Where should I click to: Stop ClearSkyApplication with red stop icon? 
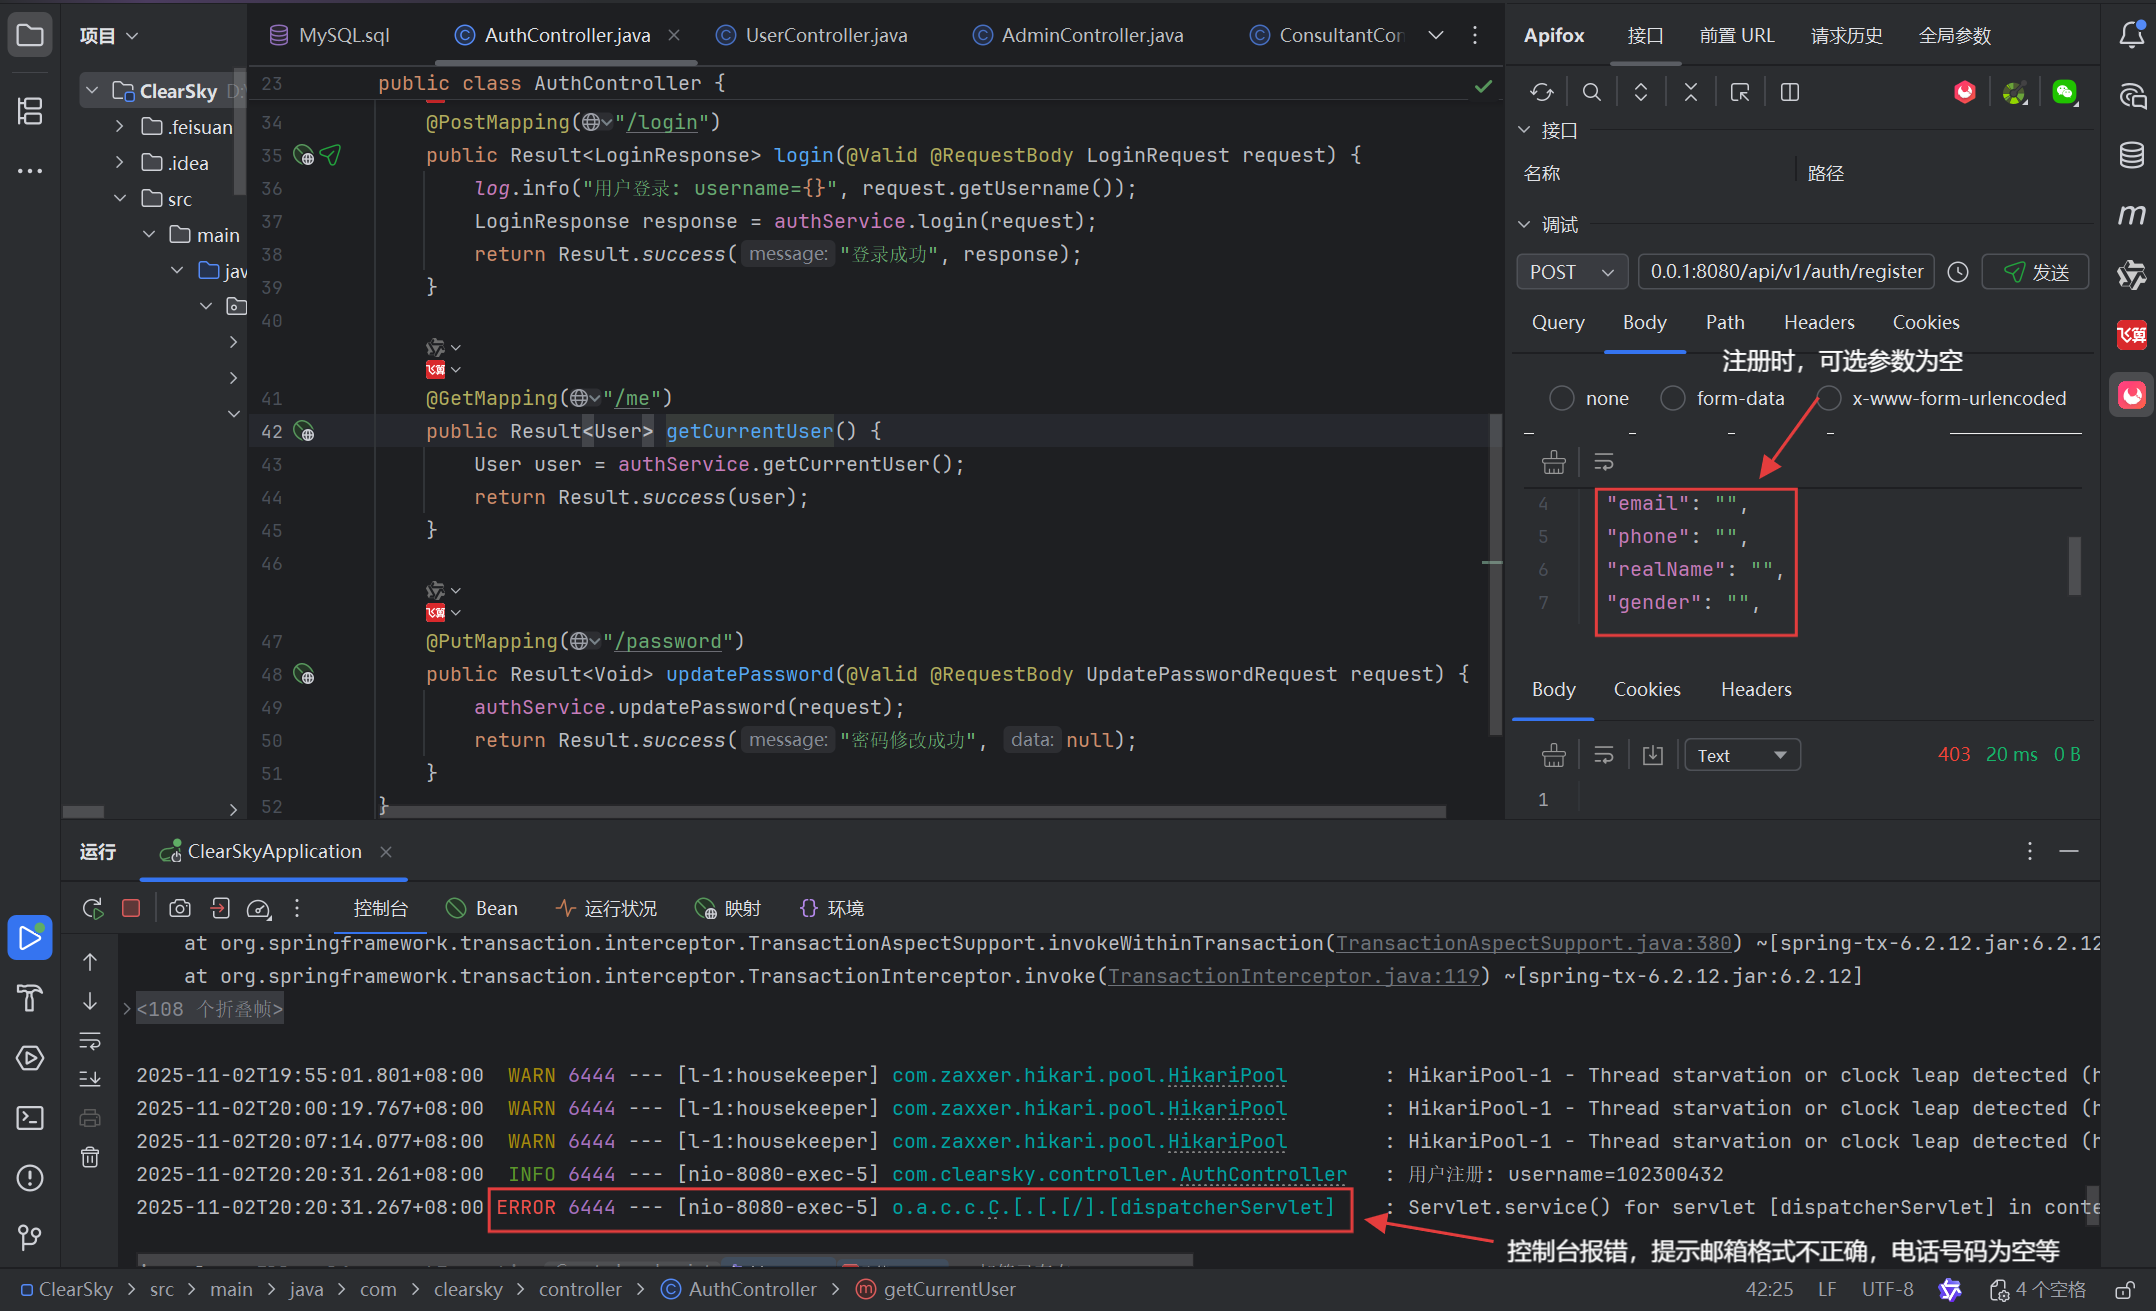point(131,908)
